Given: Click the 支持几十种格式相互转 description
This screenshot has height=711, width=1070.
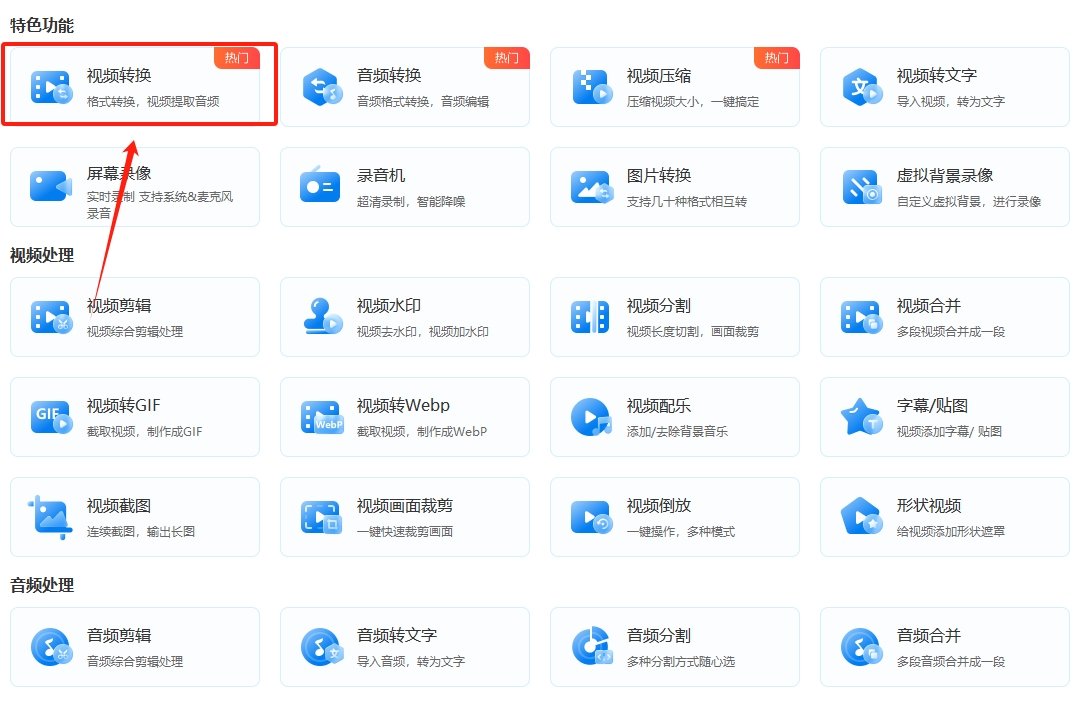Looking at the screenshot, I should (x=686, y=201).
